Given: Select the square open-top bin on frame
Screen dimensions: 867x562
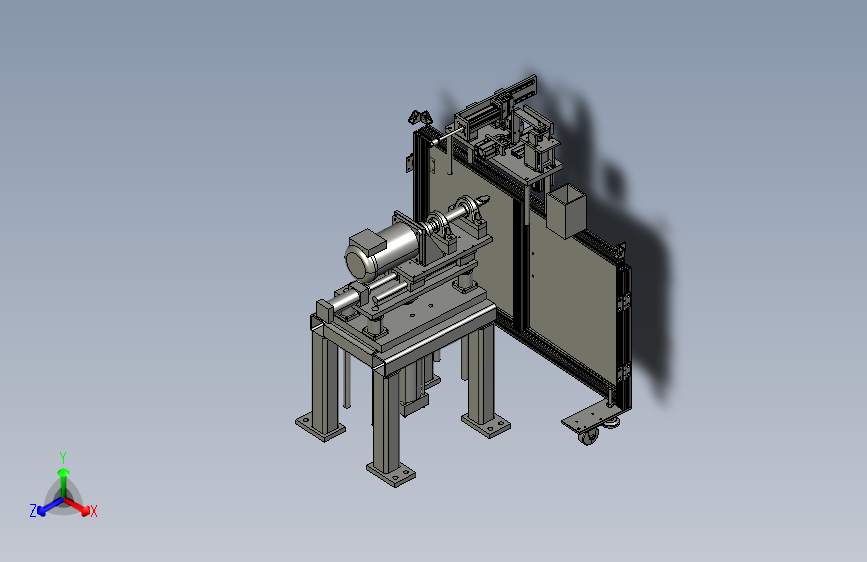Looking at the screenshot, I should 566,211.
